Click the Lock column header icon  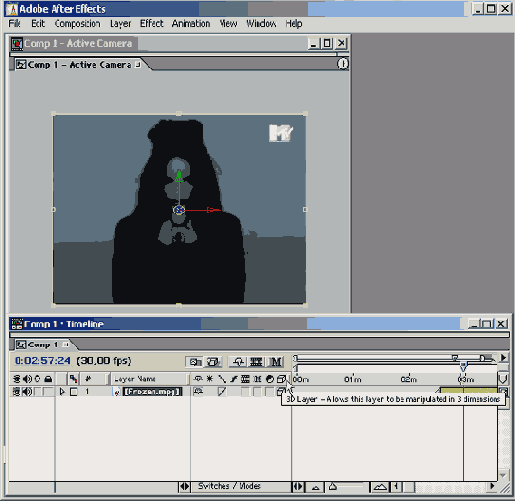coord(48,379)
